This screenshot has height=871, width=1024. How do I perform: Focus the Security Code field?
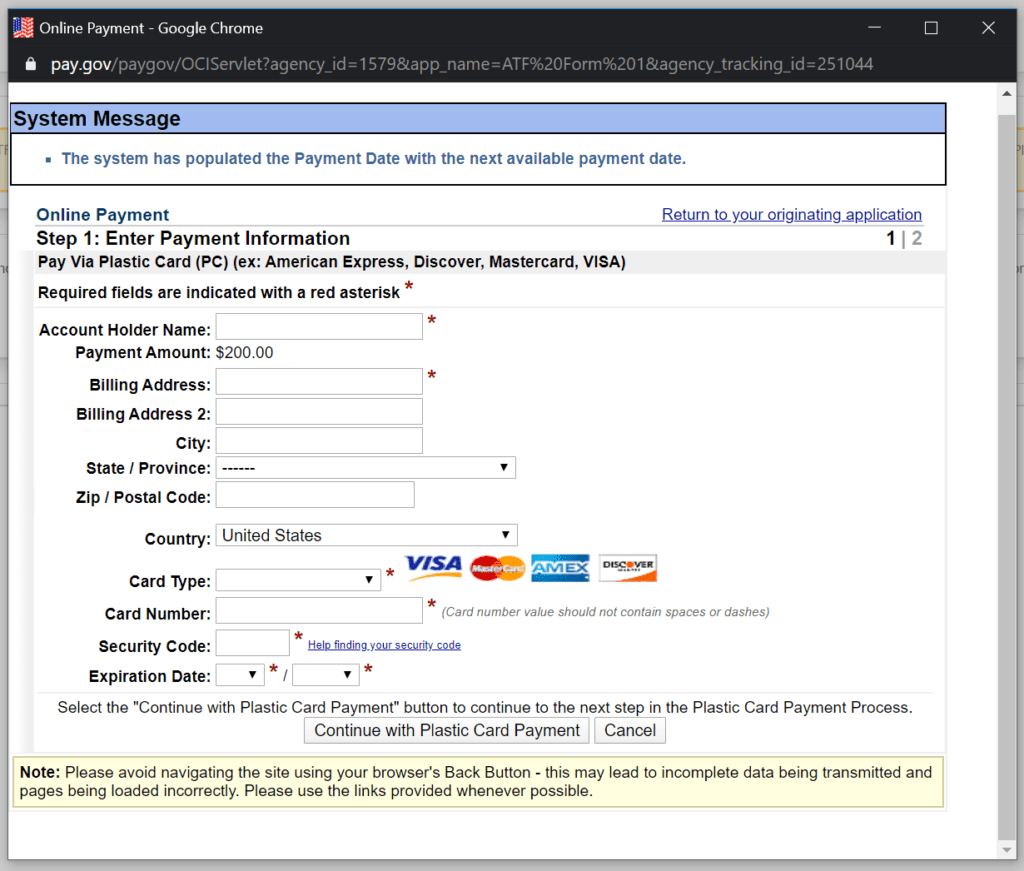253,643
